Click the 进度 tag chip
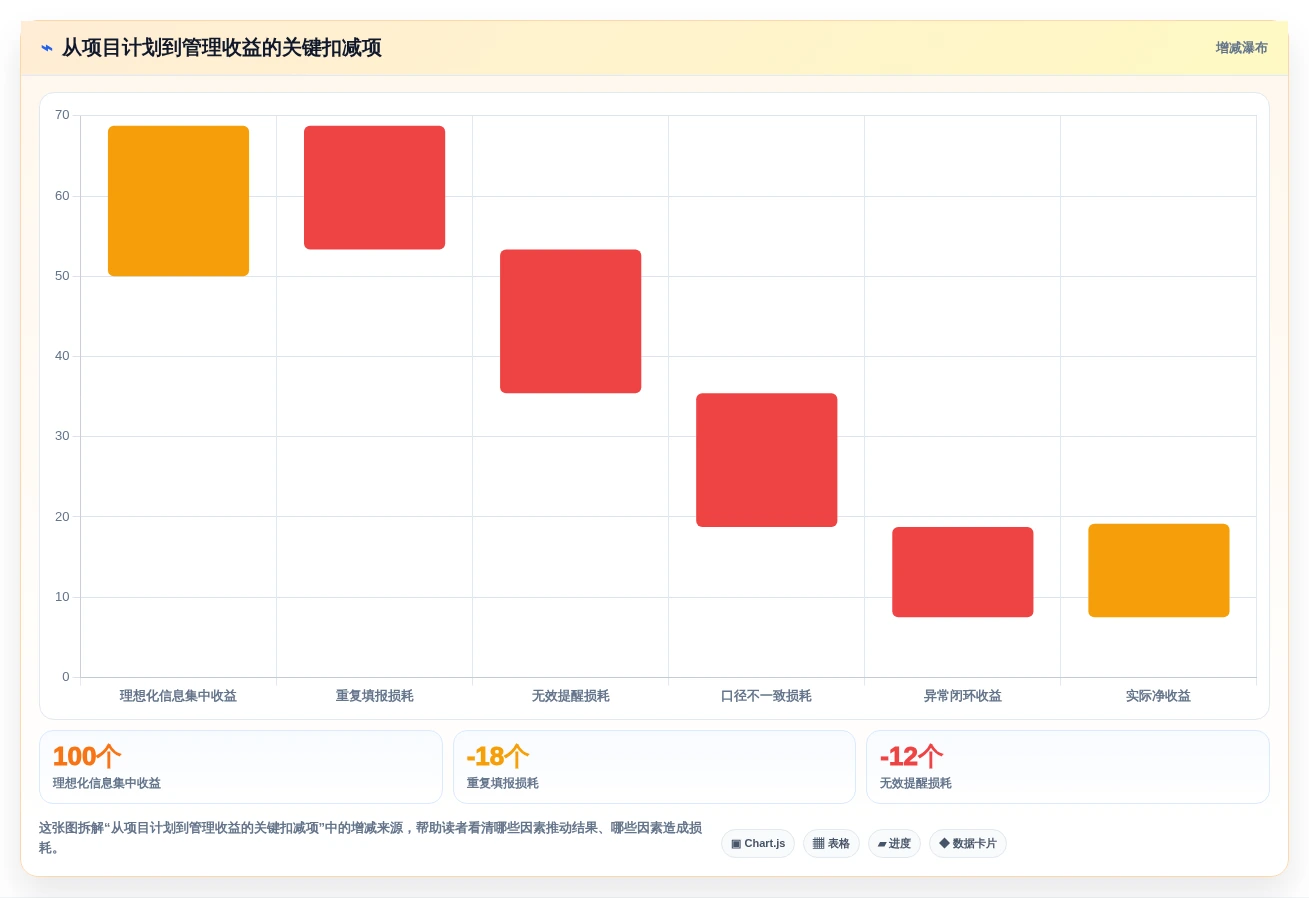Screen dimensions: 1309x898 pyautogui.click(x=894, y=843)
